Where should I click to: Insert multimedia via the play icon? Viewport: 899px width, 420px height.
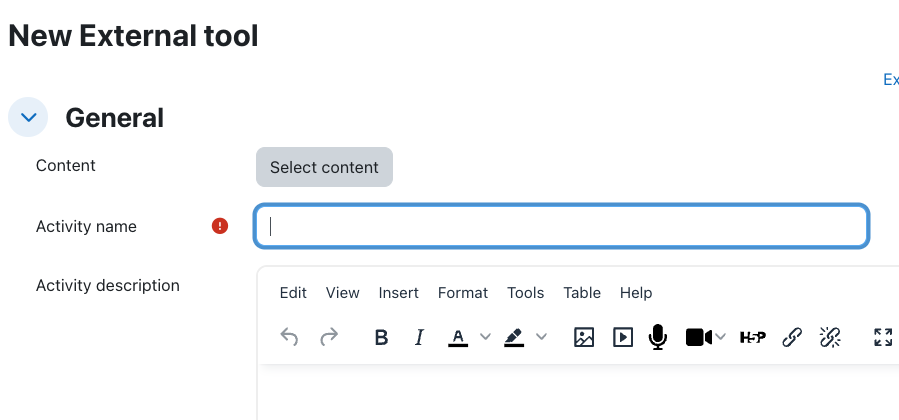(x=623, y=337)
